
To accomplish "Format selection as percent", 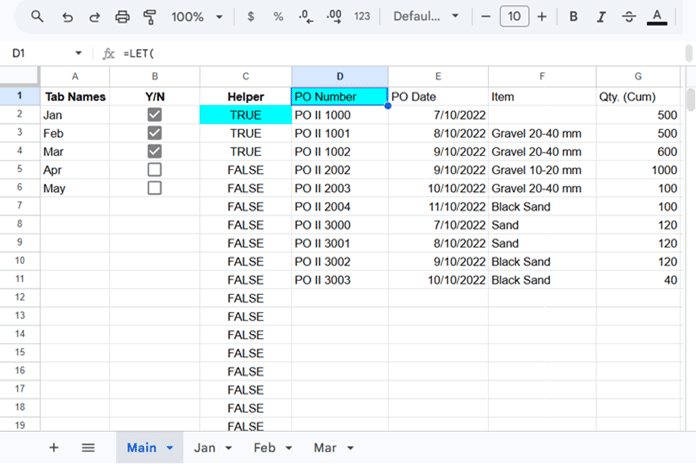I will pos(278,17).
